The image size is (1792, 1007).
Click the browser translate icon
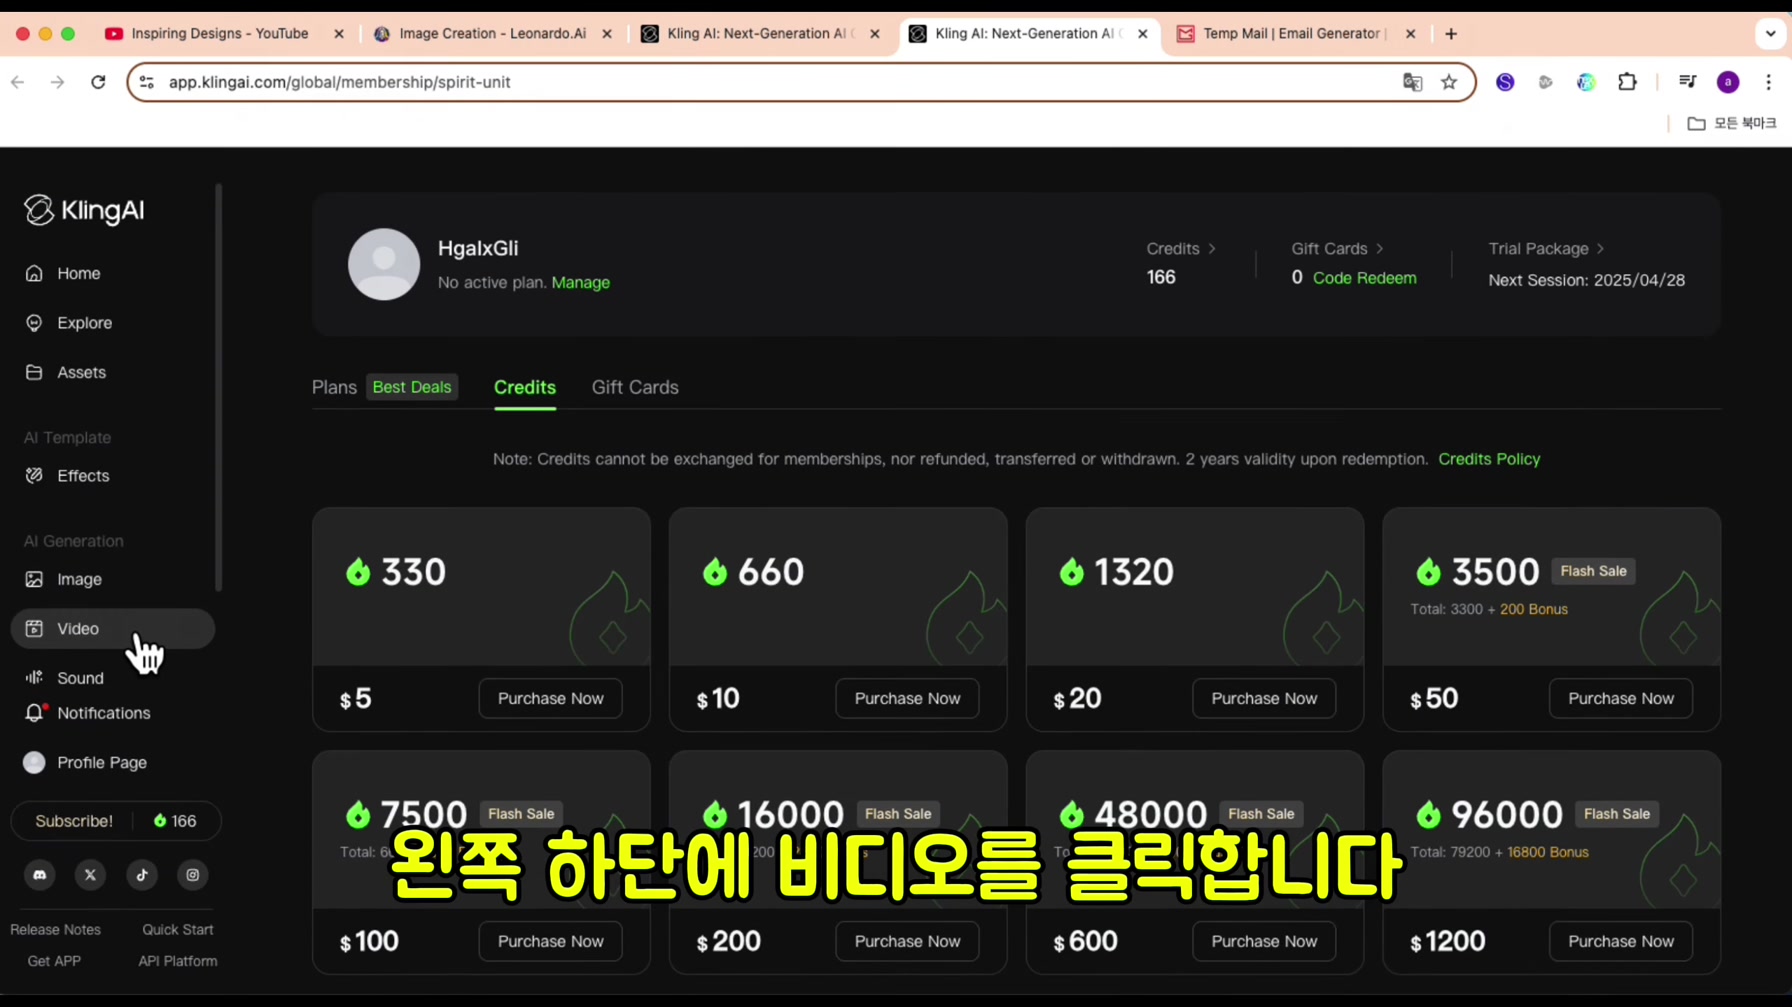coord(1412,82)
